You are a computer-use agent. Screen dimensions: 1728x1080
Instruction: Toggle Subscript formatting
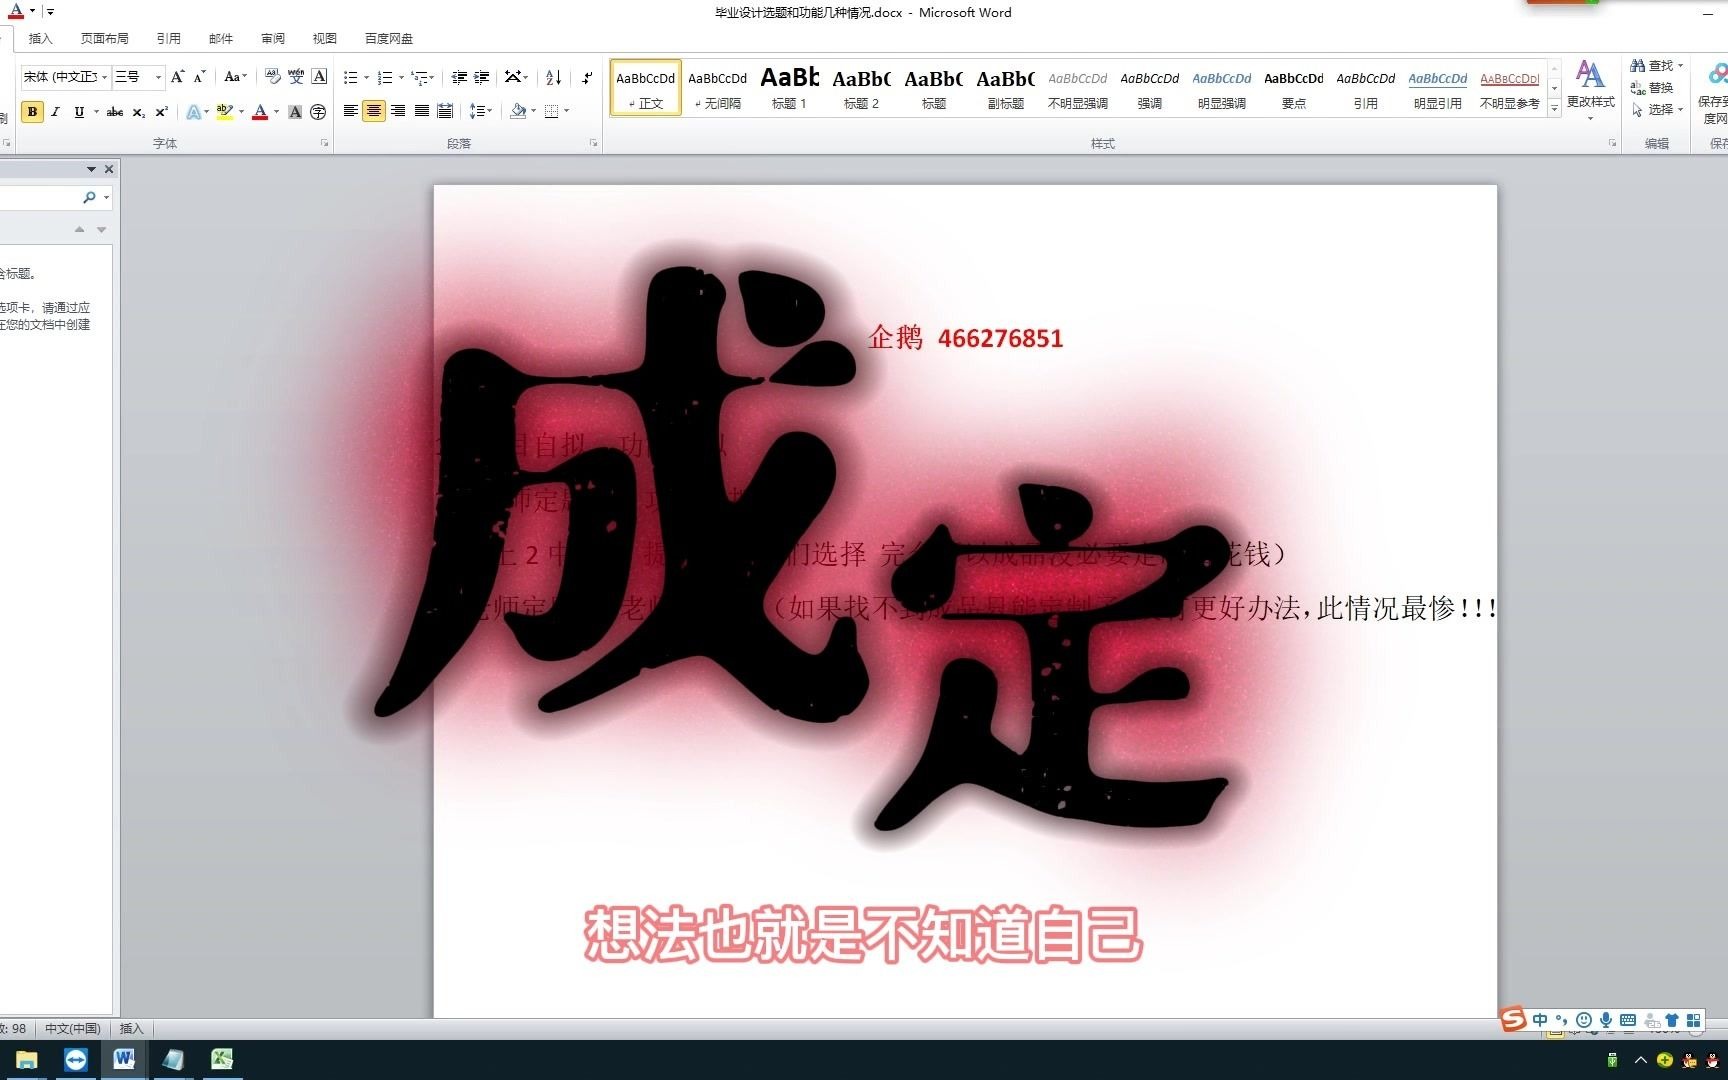click(x=139, y=112)
